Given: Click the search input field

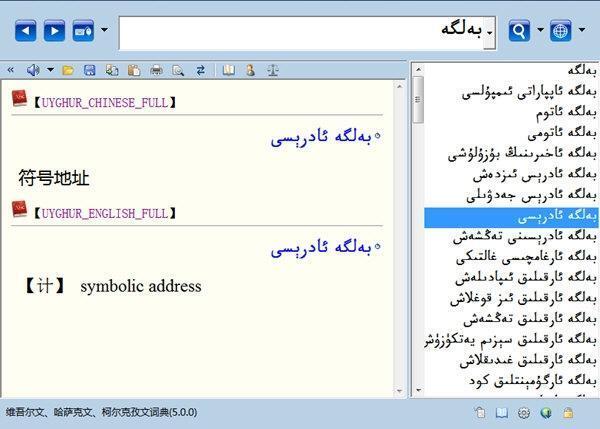Looking at the screenshot, I should (300, 32).
